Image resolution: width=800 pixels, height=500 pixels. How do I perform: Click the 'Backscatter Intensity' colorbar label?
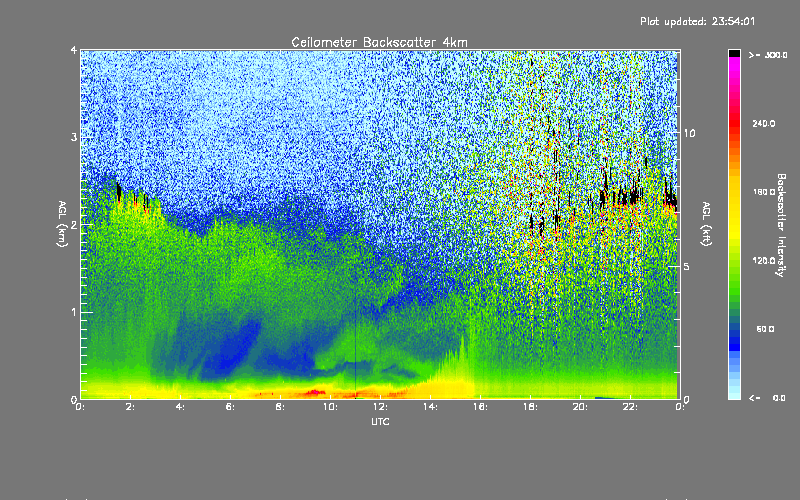click(x=781, y=225)
